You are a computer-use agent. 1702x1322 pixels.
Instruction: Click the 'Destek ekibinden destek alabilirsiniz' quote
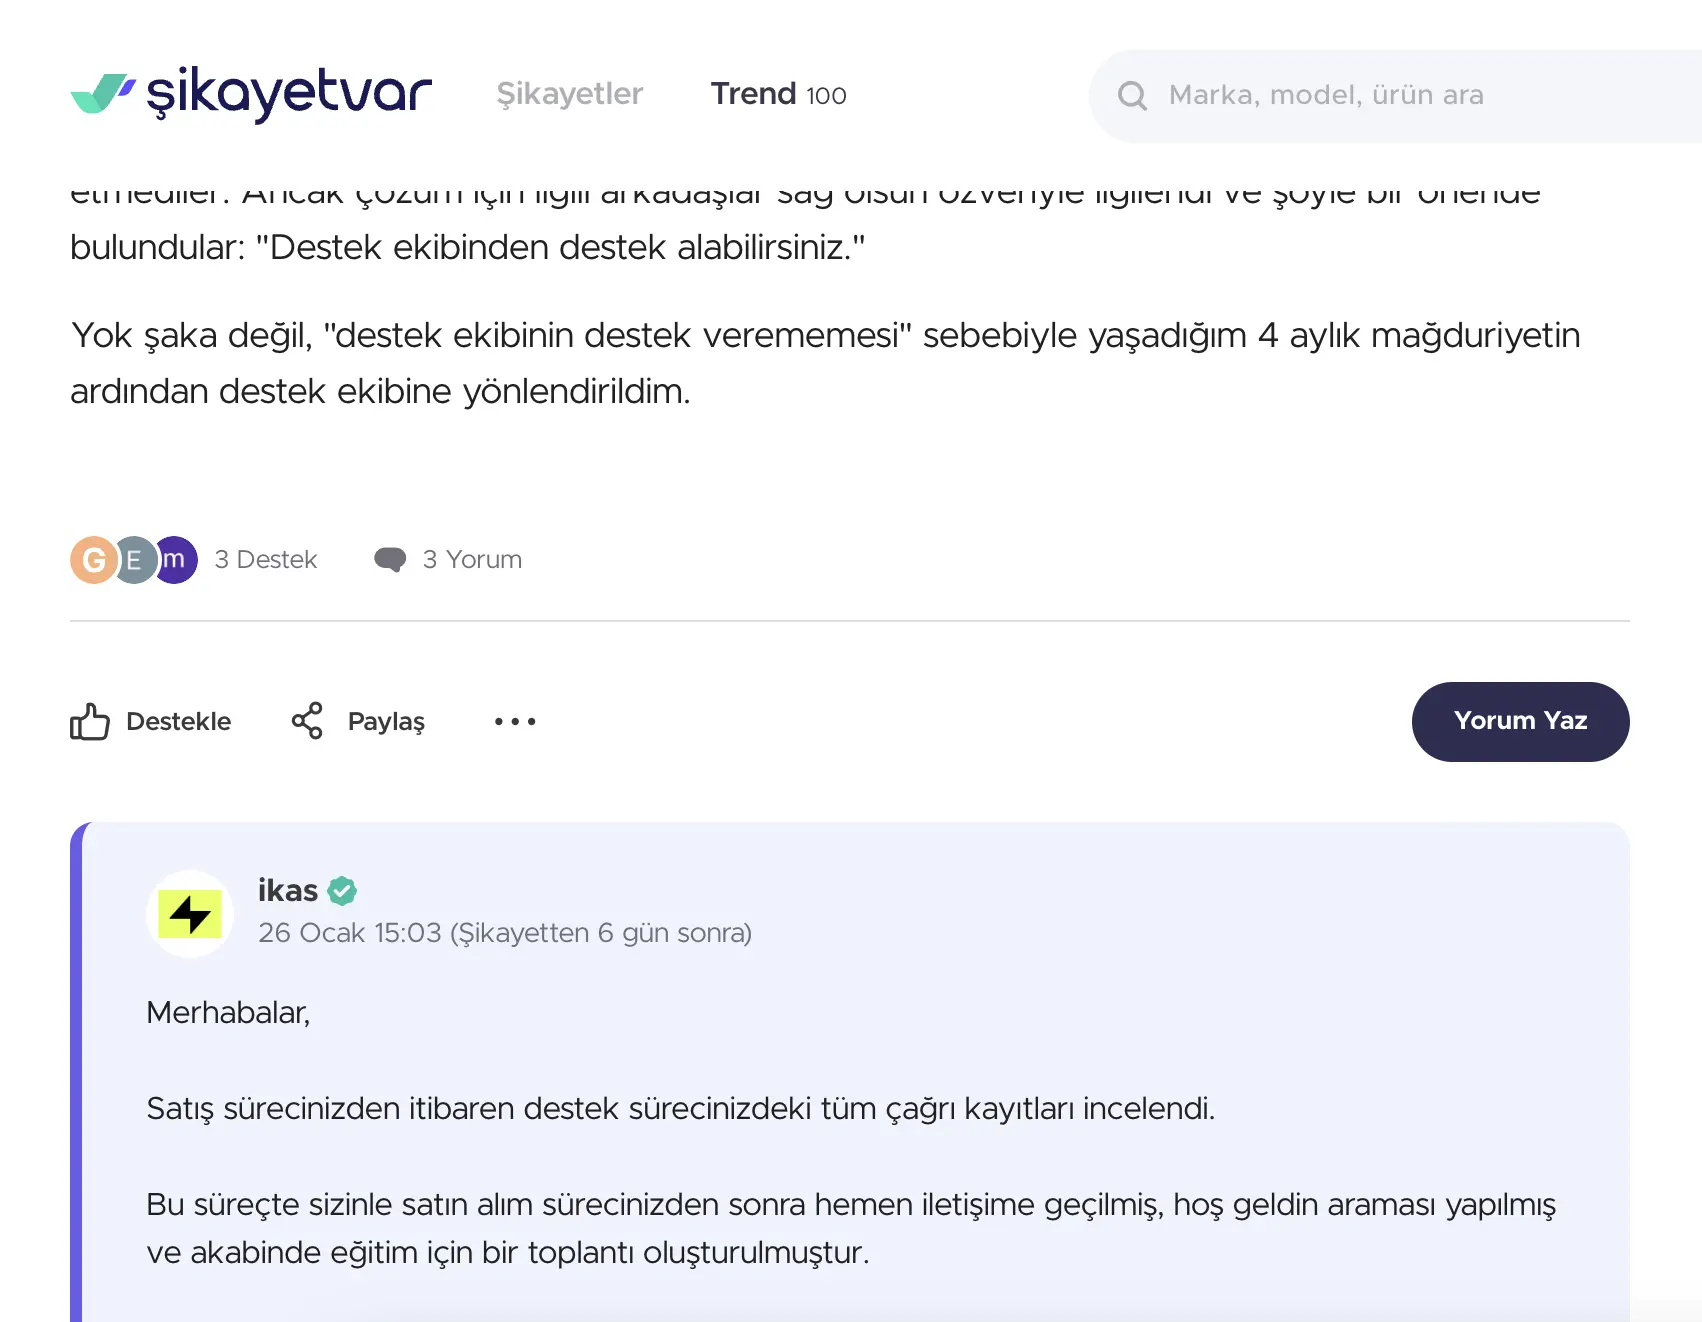point(560,247)
